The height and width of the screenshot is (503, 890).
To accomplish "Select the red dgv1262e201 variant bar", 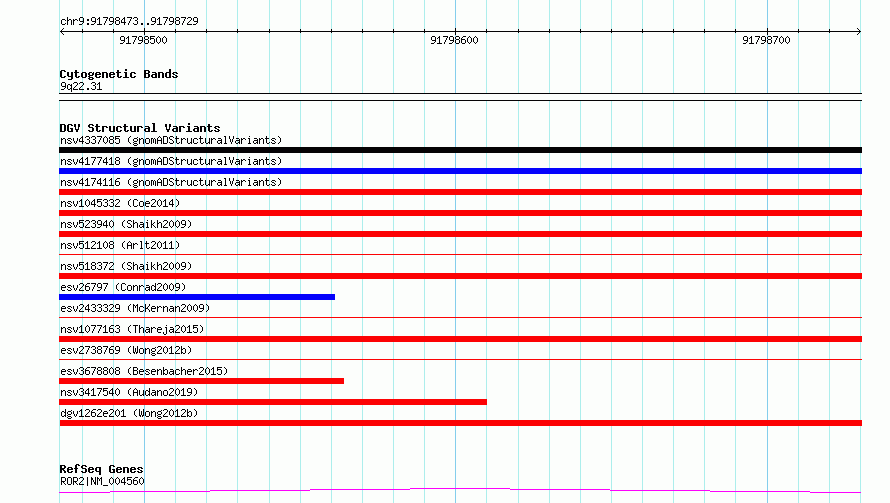I will click(460, 423).
